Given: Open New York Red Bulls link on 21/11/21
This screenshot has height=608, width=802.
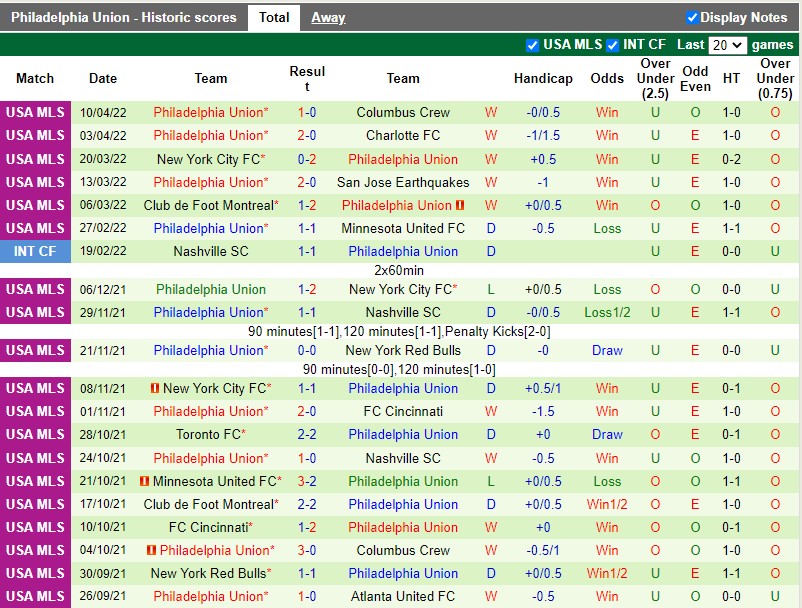Looking at the screenshot, I should (x=403, y=351).
